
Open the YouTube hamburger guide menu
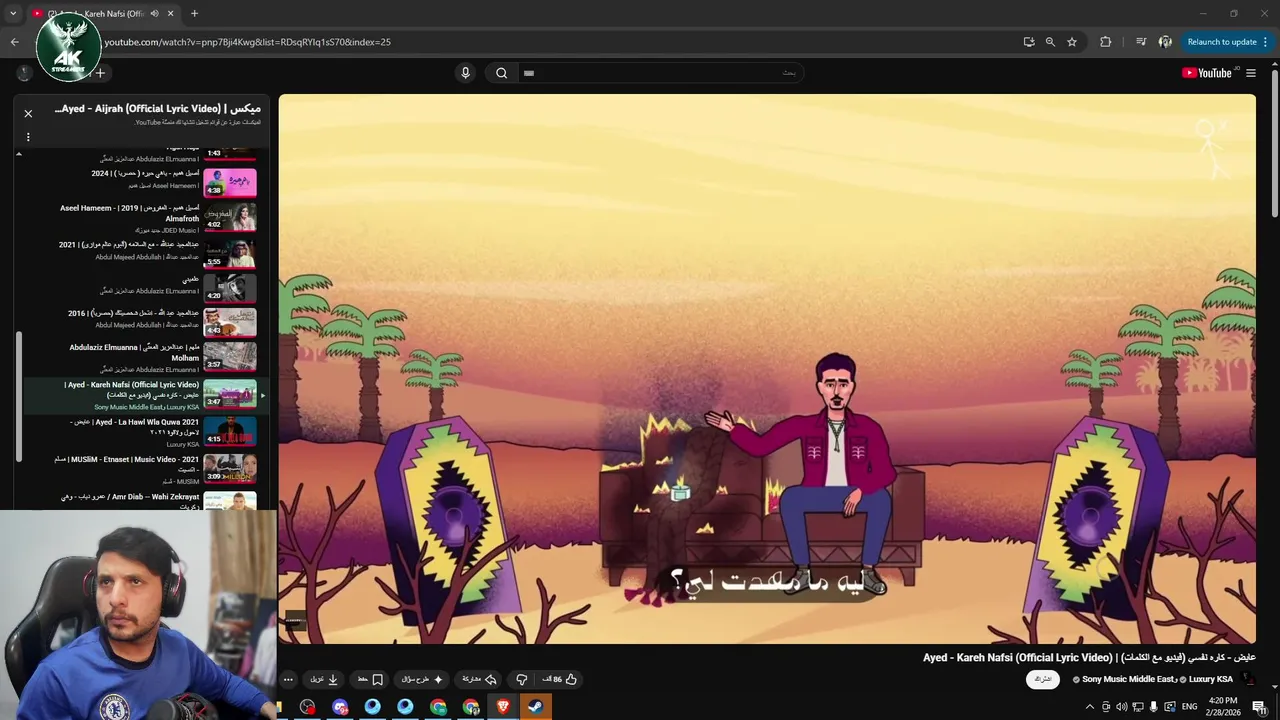click(x=1250, y=72)
